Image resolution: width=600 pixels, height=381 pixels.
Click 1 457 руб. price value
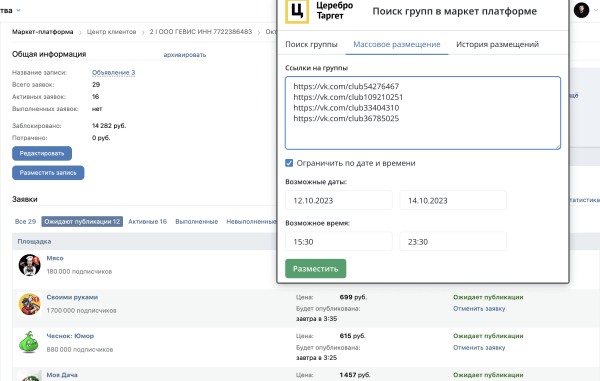[x=355, y=375]
